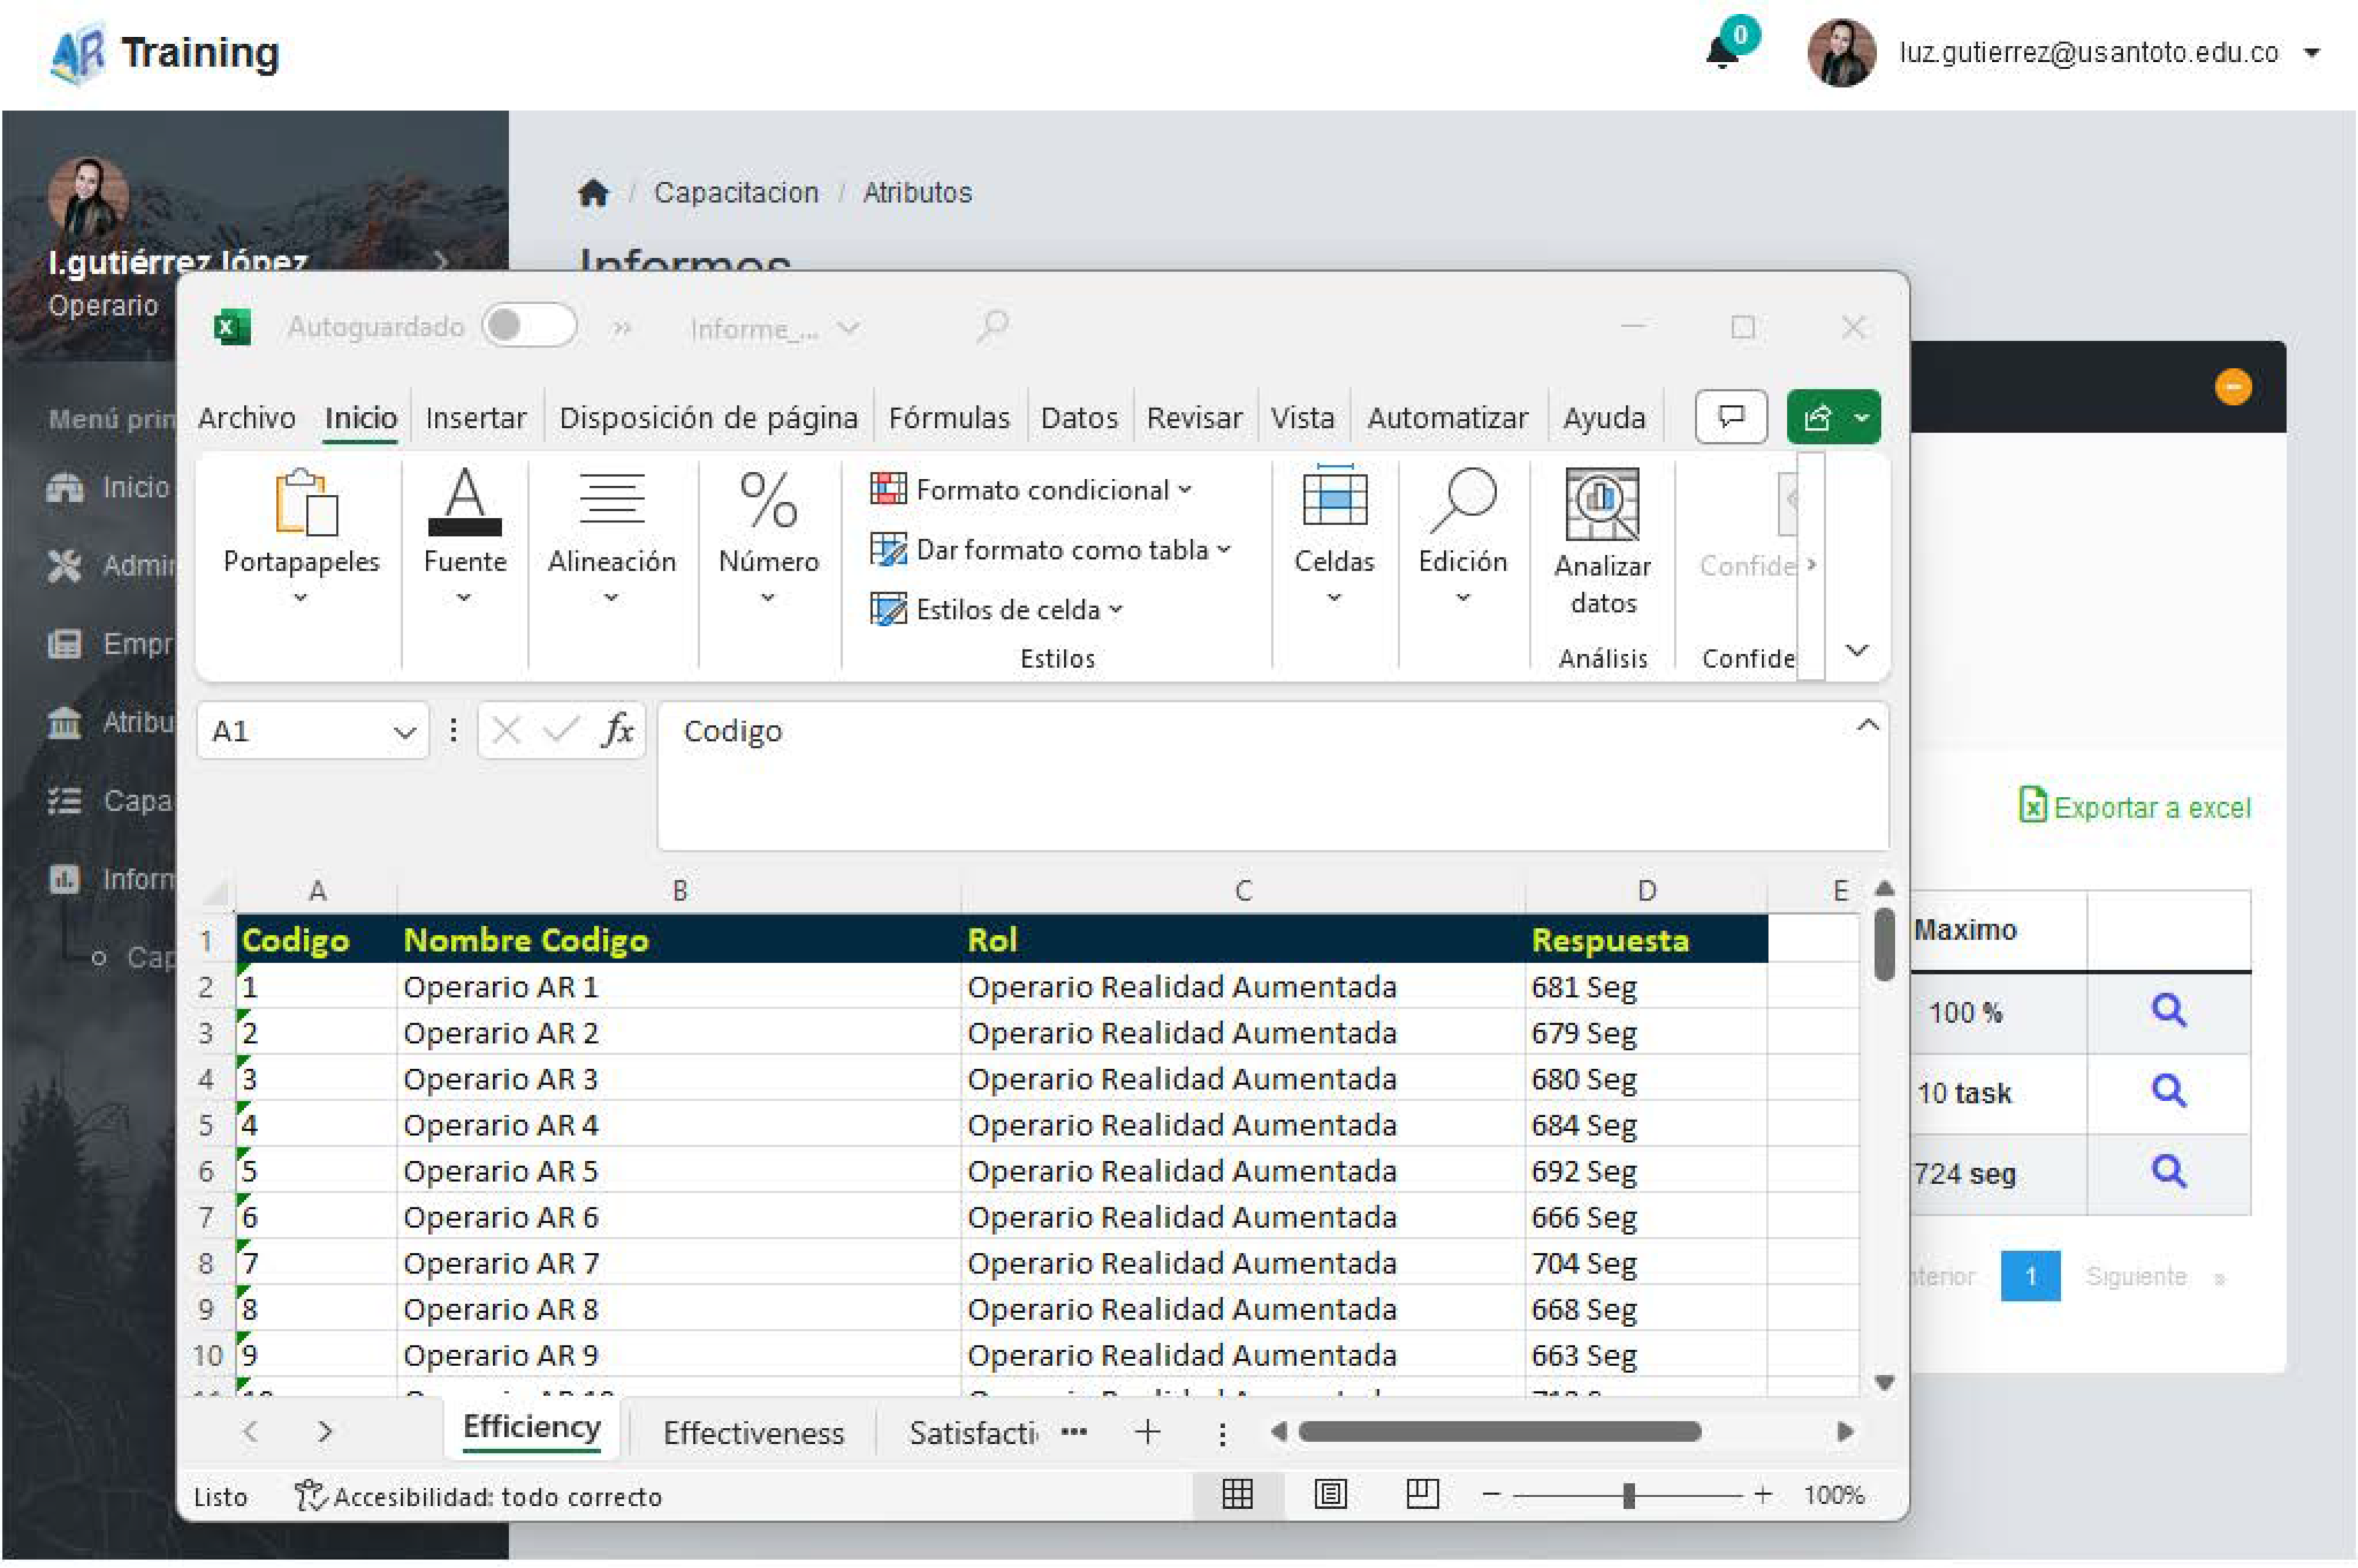Click the zoom slider handle
This screenshot has height=1568, width=2358.
[1628, 1495]
